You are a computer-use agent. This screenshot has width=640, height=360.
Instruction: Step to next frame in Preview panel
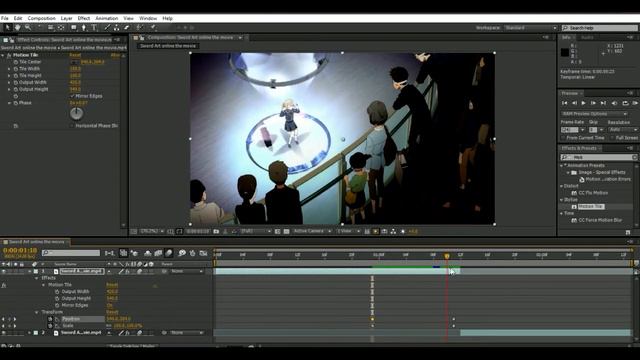click(593, 103)
